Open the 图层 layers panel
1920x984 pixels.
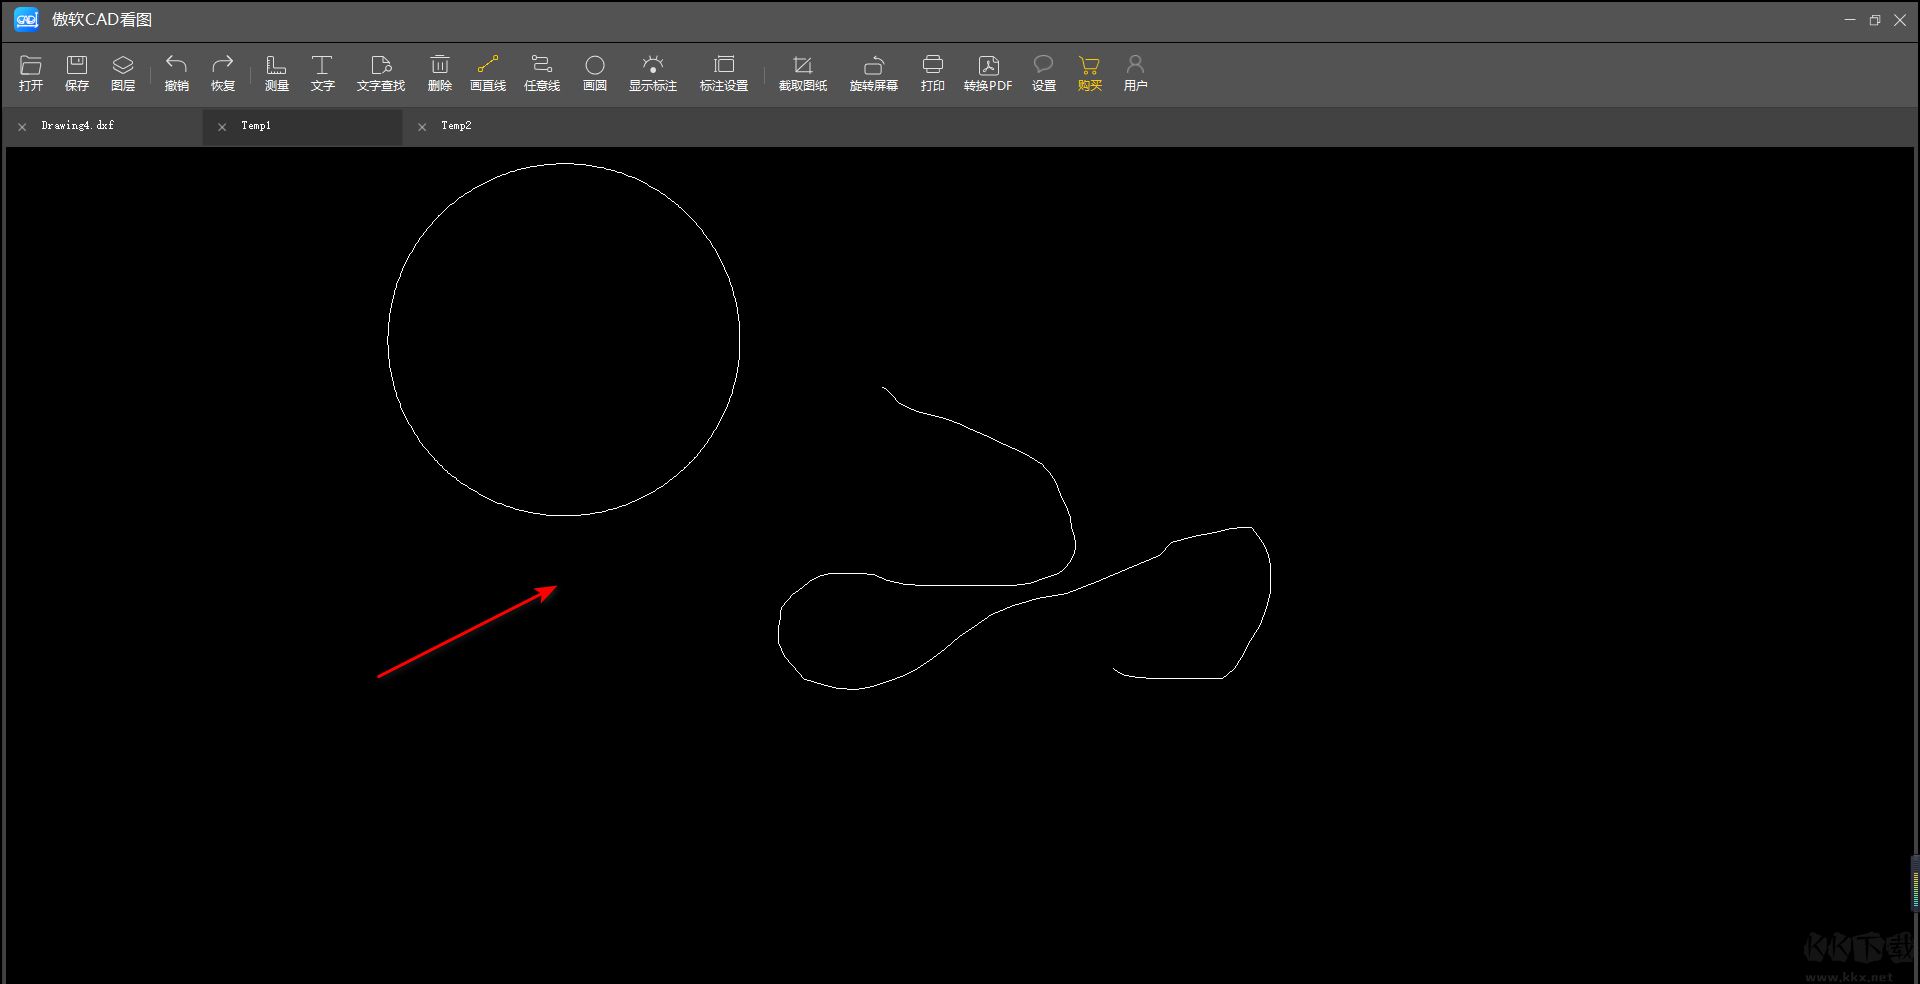(123, 73)
